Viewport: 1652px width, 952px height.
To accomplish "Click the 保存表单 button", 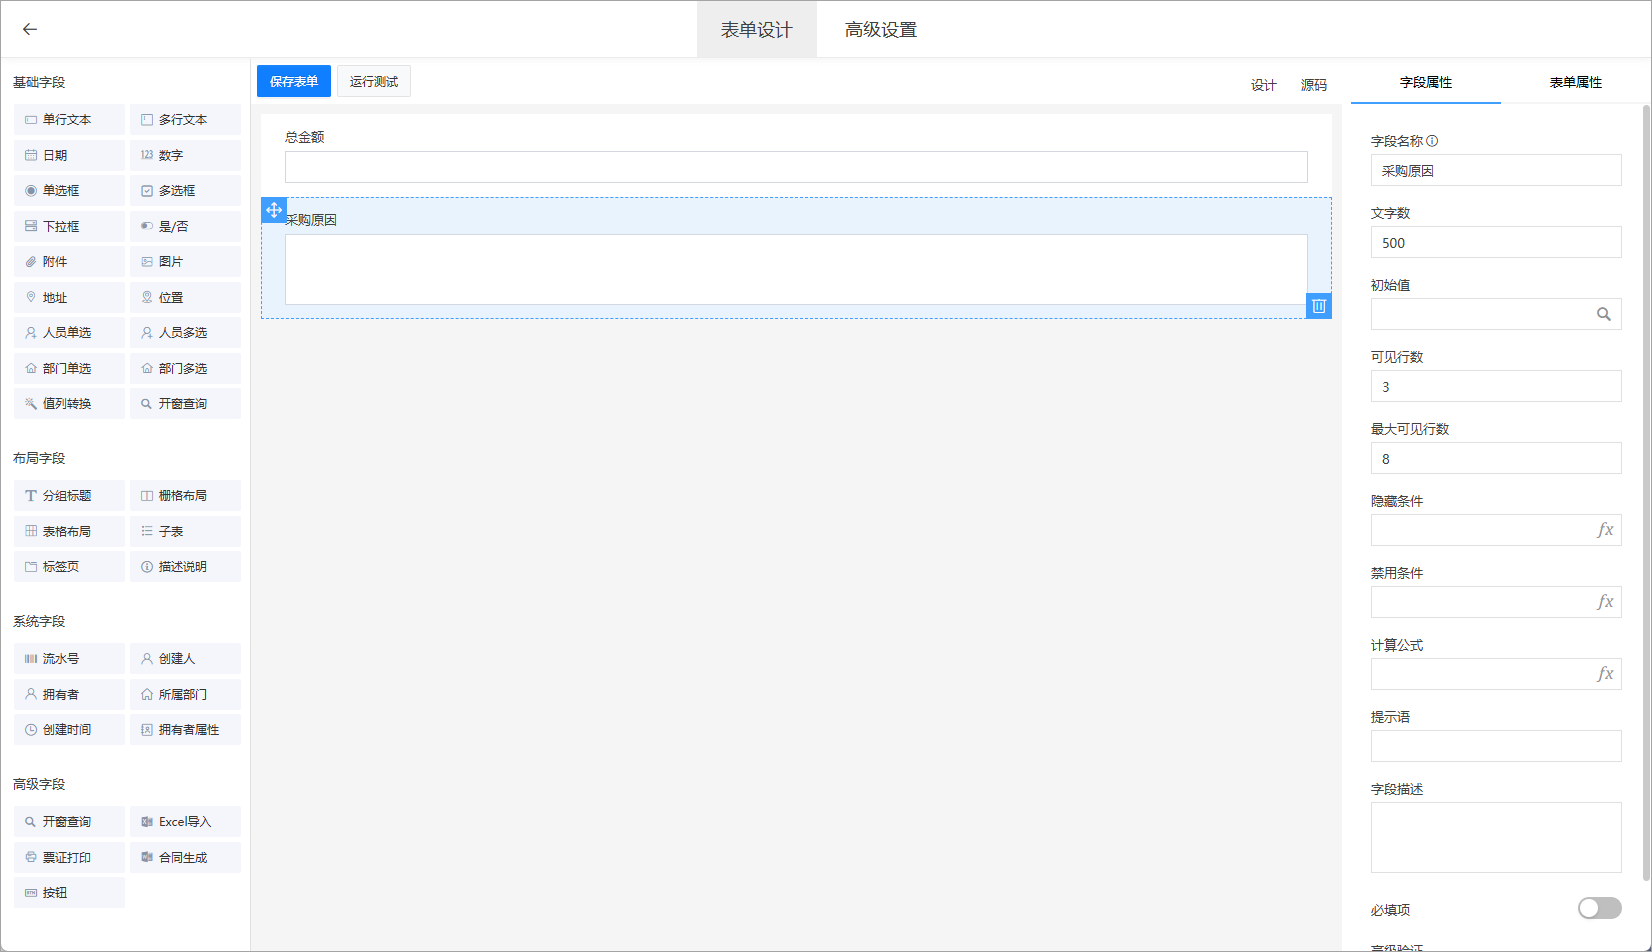I will pyautogui.click(x=294, y=81).
